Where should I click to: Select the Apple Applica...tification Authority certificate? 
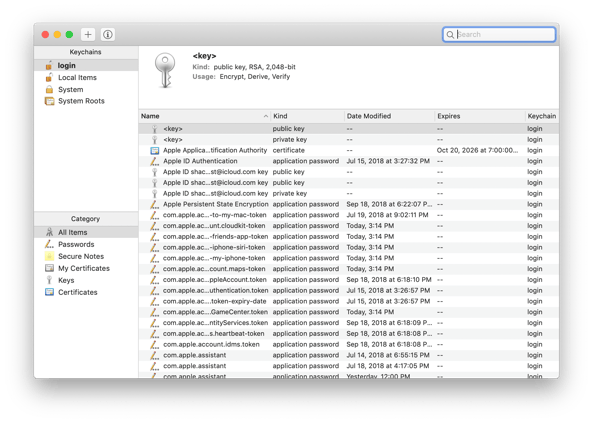[349, 150]
